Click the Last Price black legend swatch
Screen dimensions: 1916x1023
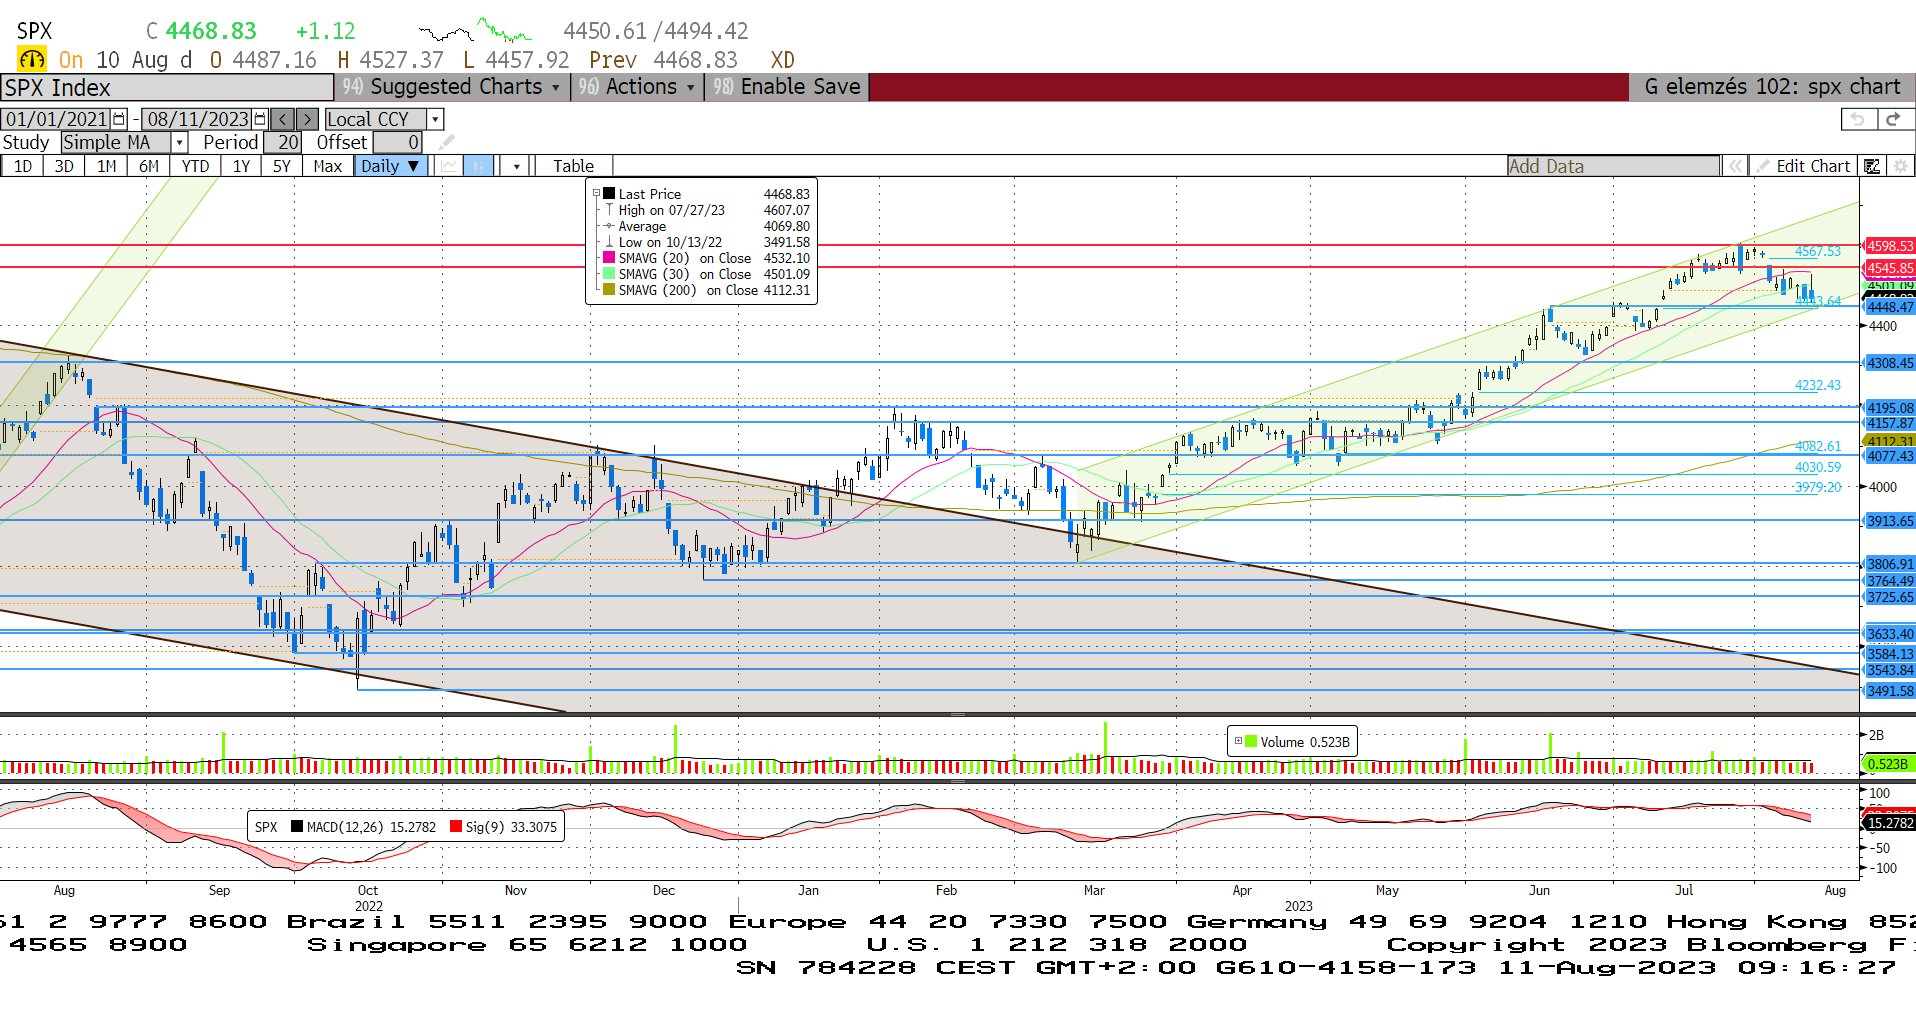pos(609,194)
